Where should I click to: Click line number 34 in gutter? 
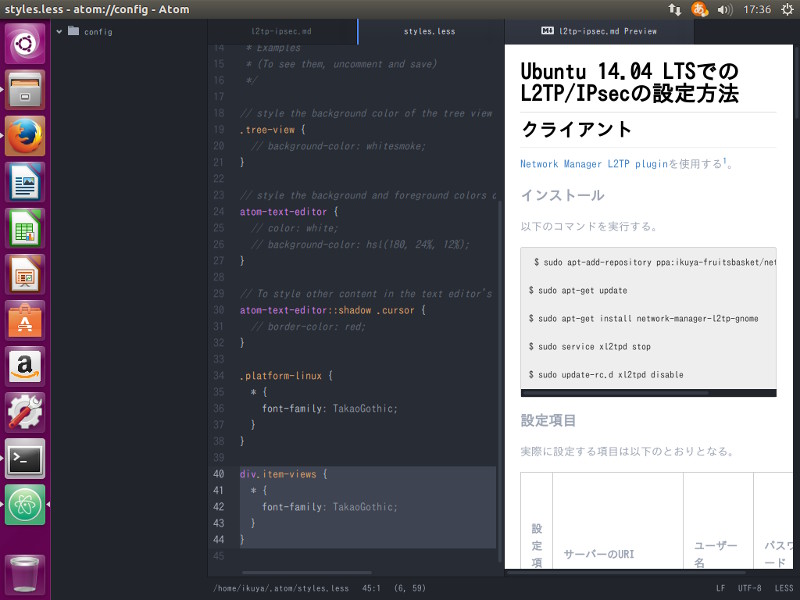[x=219, y=376]
